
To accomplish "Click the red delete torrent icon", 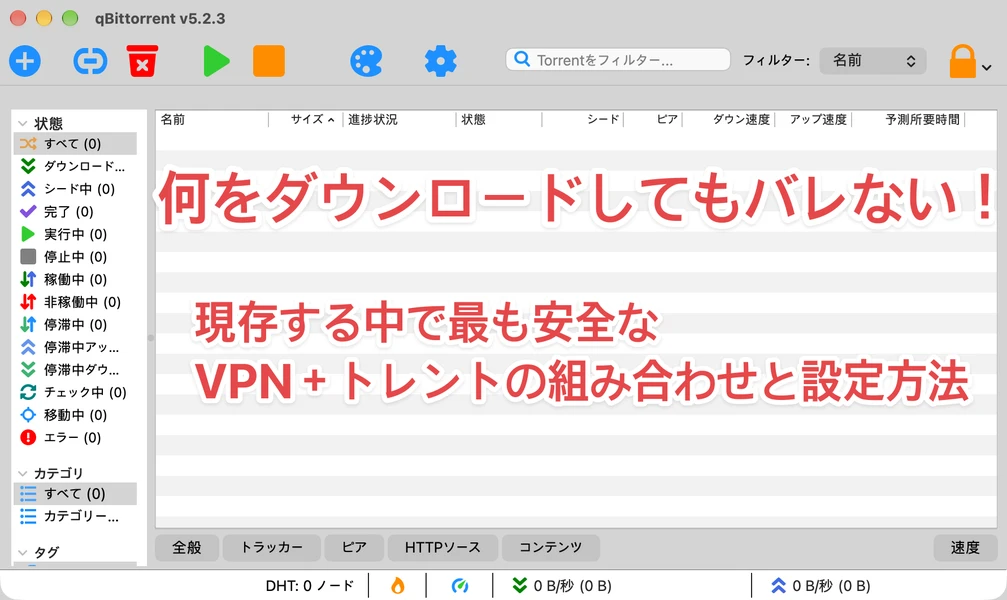I will tap(142, 61).
